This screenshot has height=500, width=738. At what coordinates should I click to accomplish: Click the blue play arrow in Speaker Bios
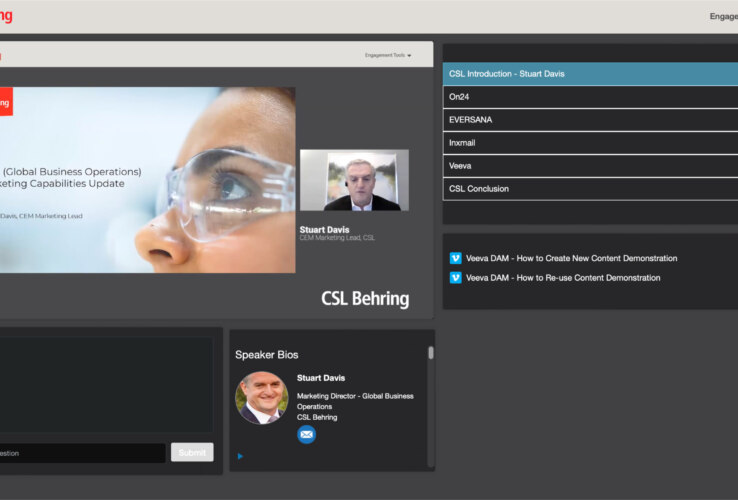tap(241, 456)
